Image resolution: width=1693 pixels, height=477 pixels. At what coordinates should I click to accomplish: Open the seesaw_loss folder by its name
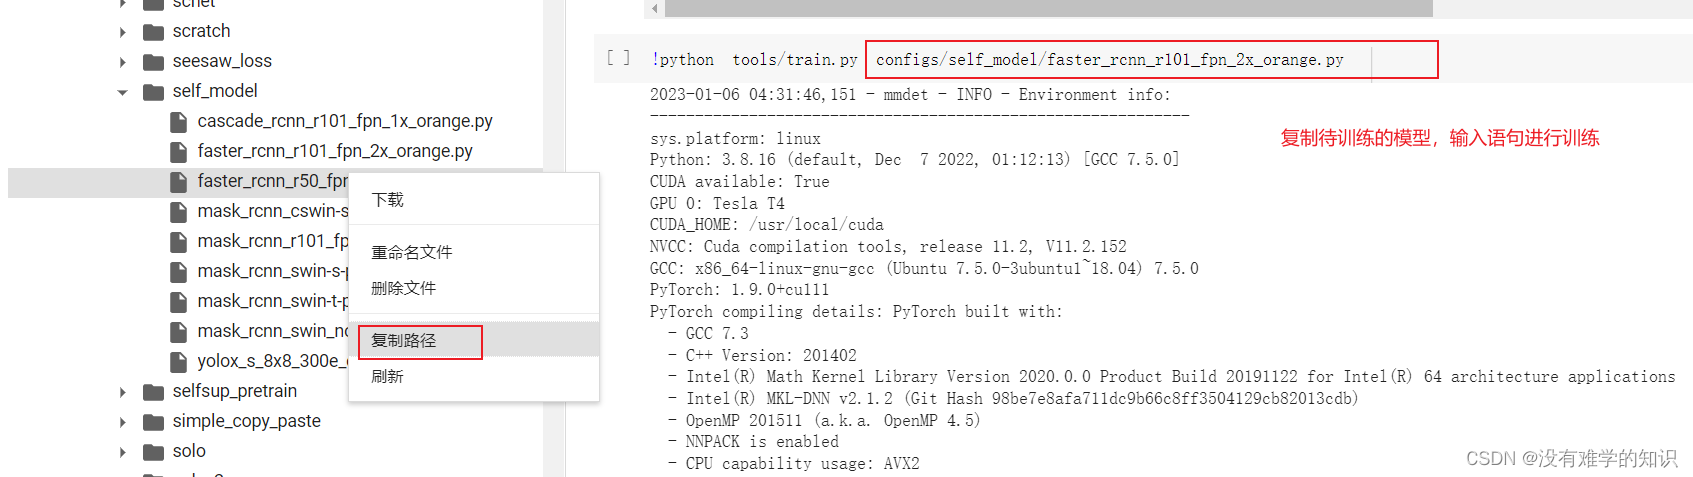222,61
